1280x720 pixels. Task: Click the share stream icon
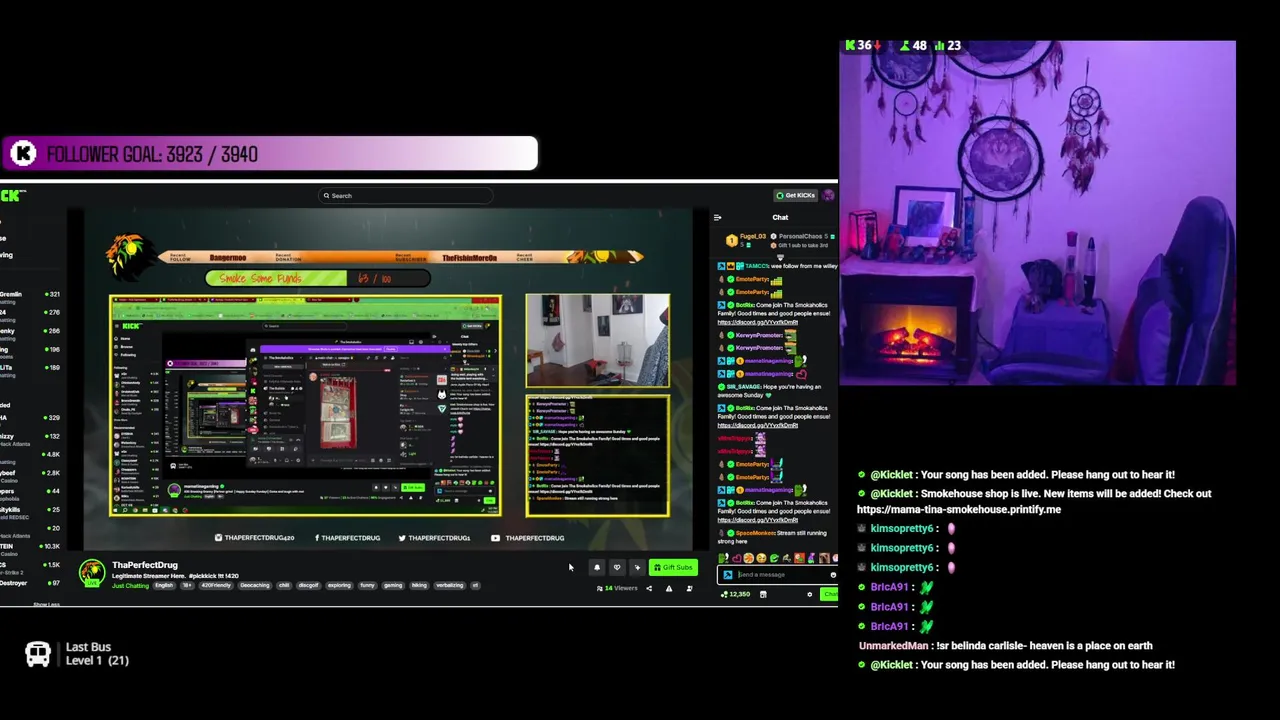tap(649, 588)
